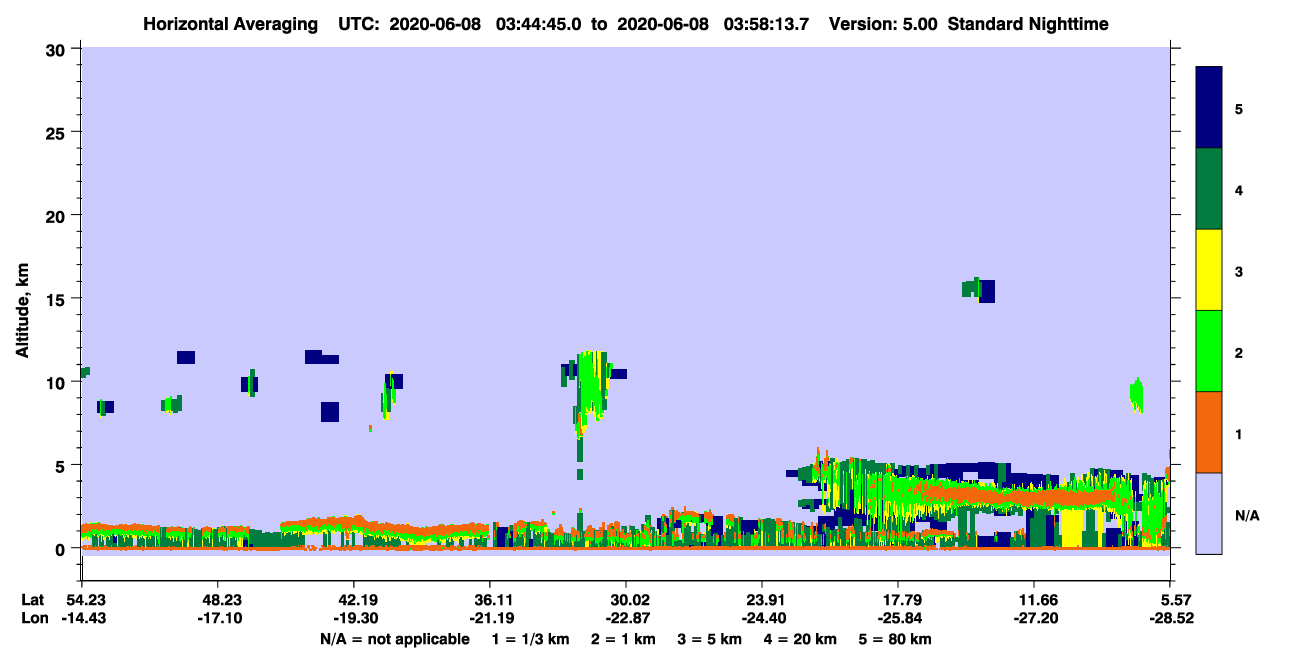Click the small green feature at 9 km near plot's right edge
1300x667 pixels.
click(x=1136, y=395)
